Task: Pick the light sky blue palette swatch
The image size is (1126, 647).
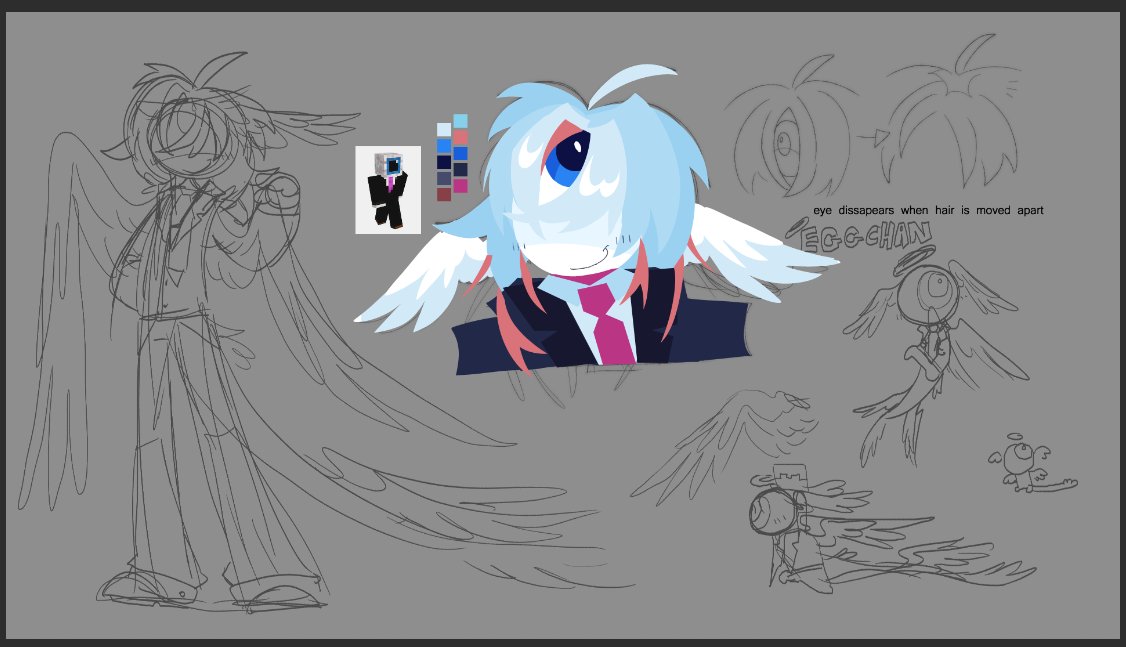Action: tap(460, 121)
